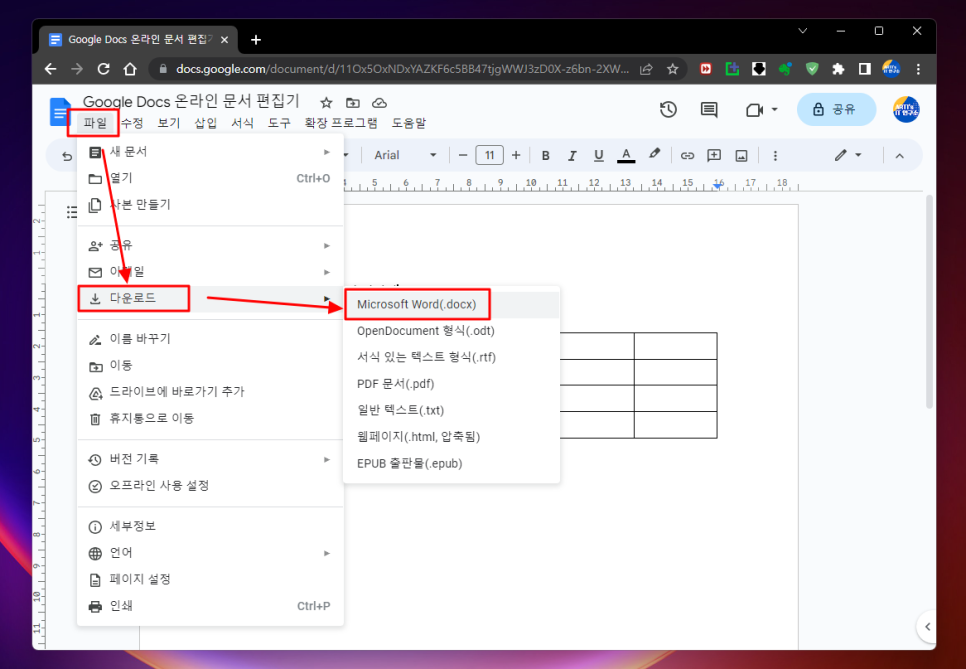Open the 도움말 menu
The height and width of the screenshot is (669, 966).
pyautogui.click(x=408, y=123)
